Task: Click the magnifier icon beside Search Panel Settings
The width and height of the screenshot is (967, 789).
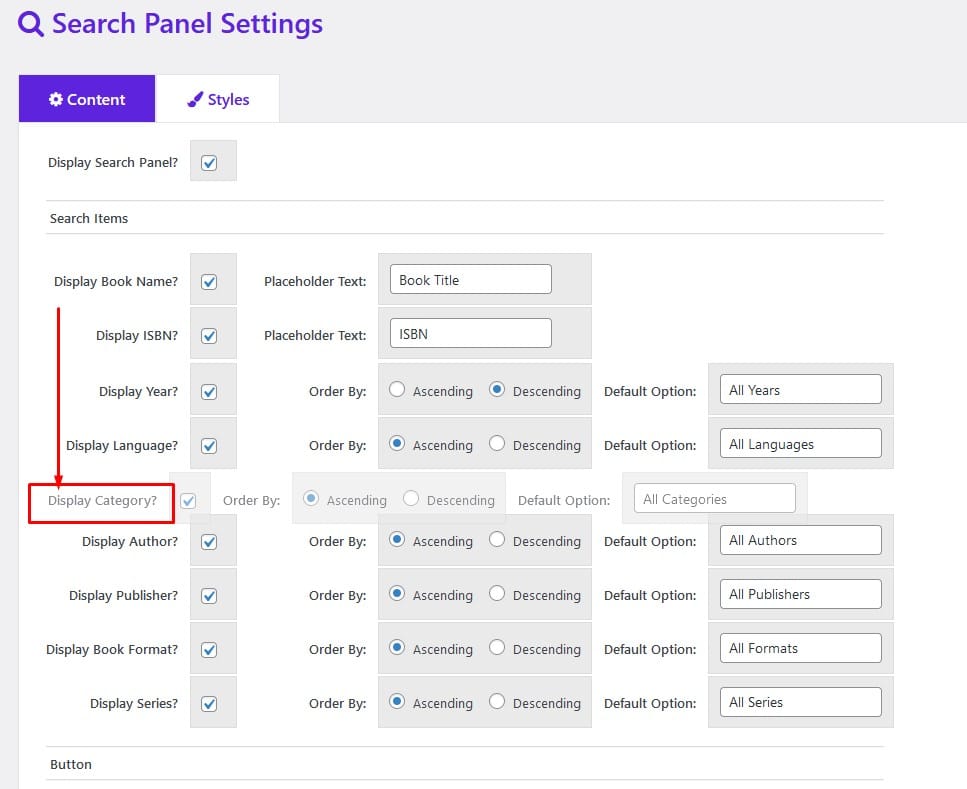Action: tap(30, 24)
